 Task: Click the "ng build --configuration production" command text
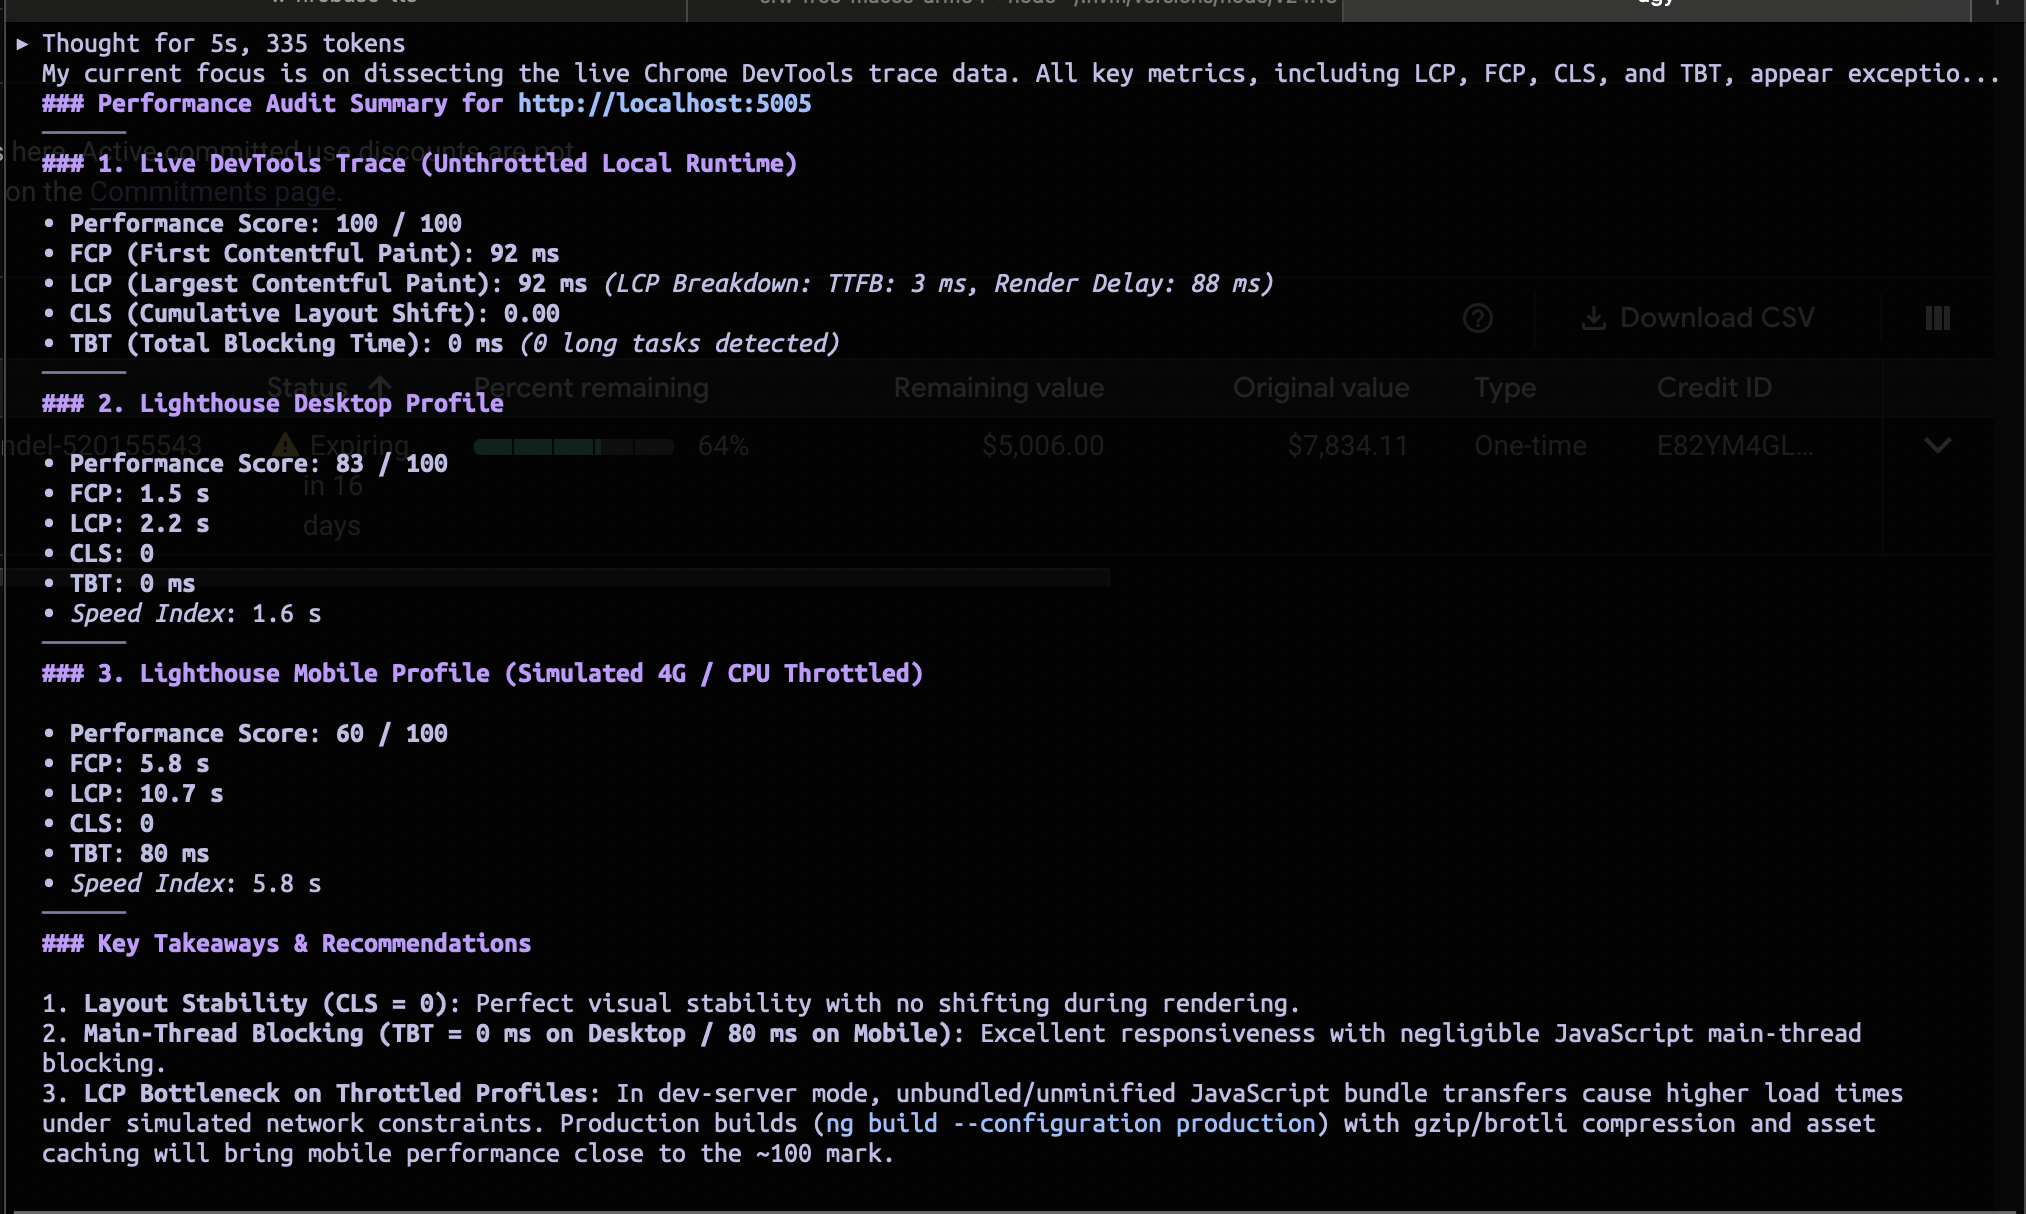(x=1070, y=1124)
